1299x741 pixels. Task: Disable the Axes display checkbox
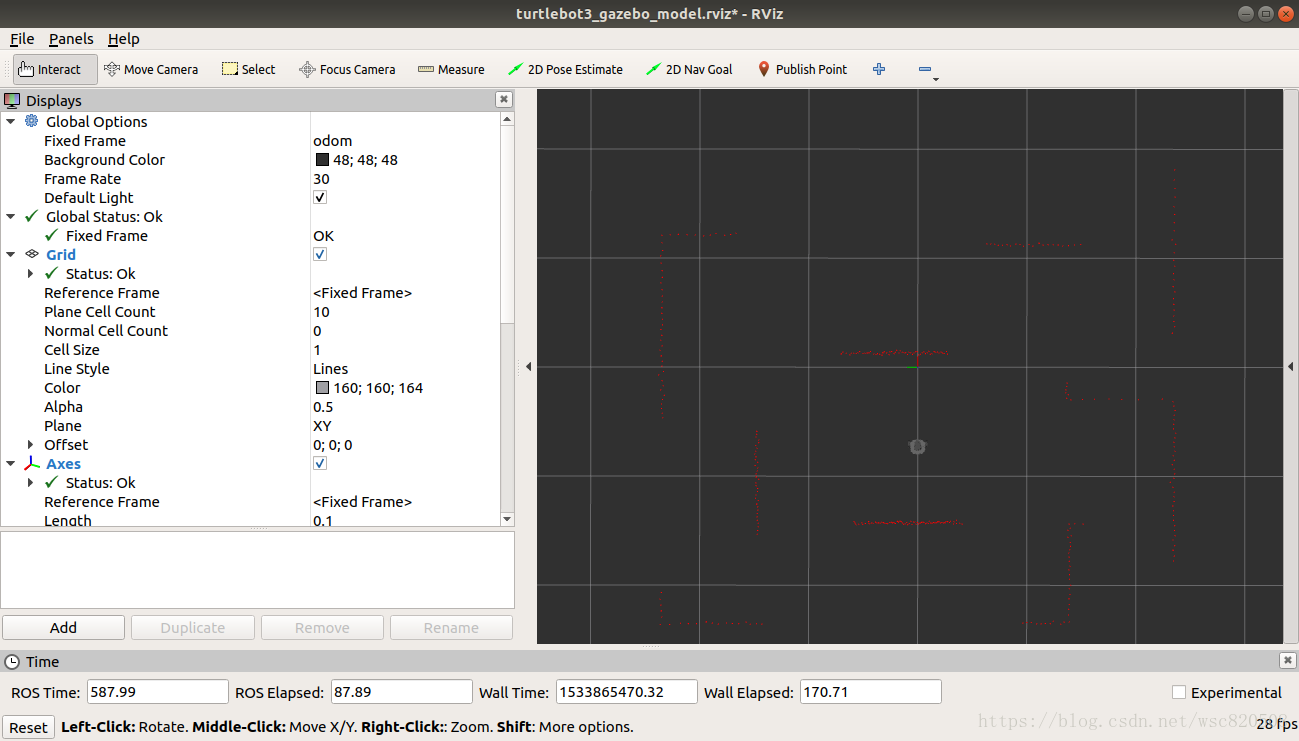pyautogui.click(x=320, y=464)
